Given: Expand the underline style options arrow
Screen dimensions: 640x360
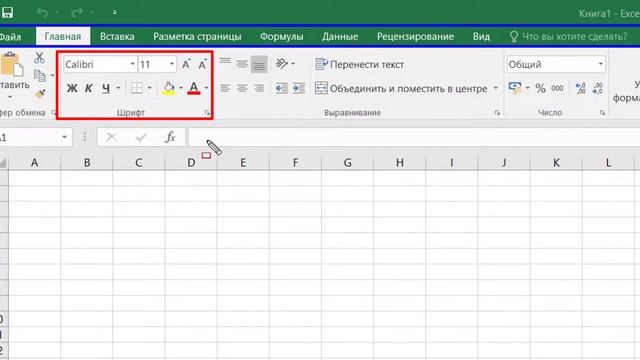Looking at the screenshot, I should pyautogui.click(x=118, y=88).
